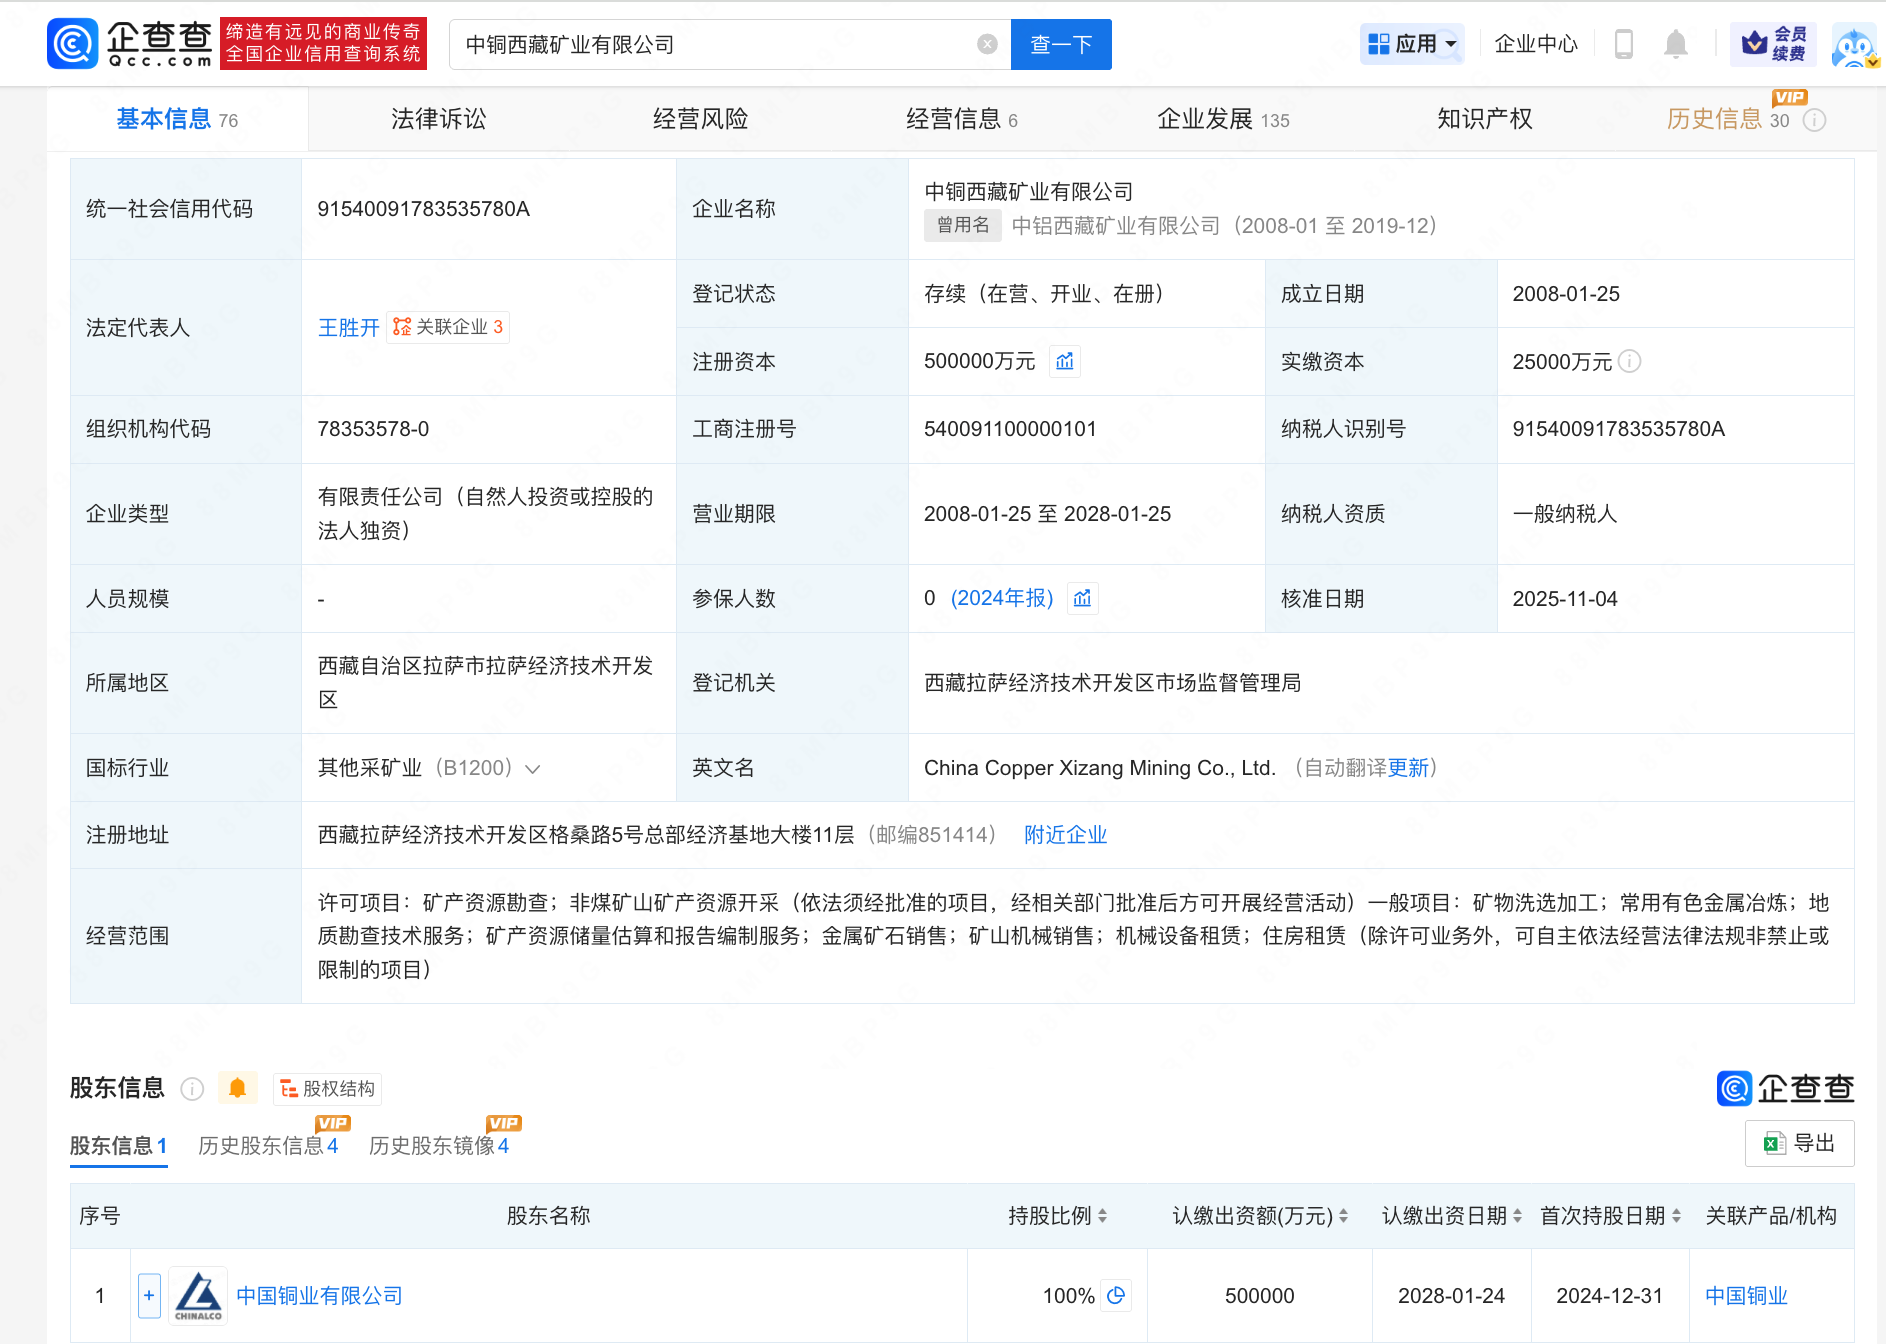
Task: Click the notification bell in header
Action: point(1676,44)
